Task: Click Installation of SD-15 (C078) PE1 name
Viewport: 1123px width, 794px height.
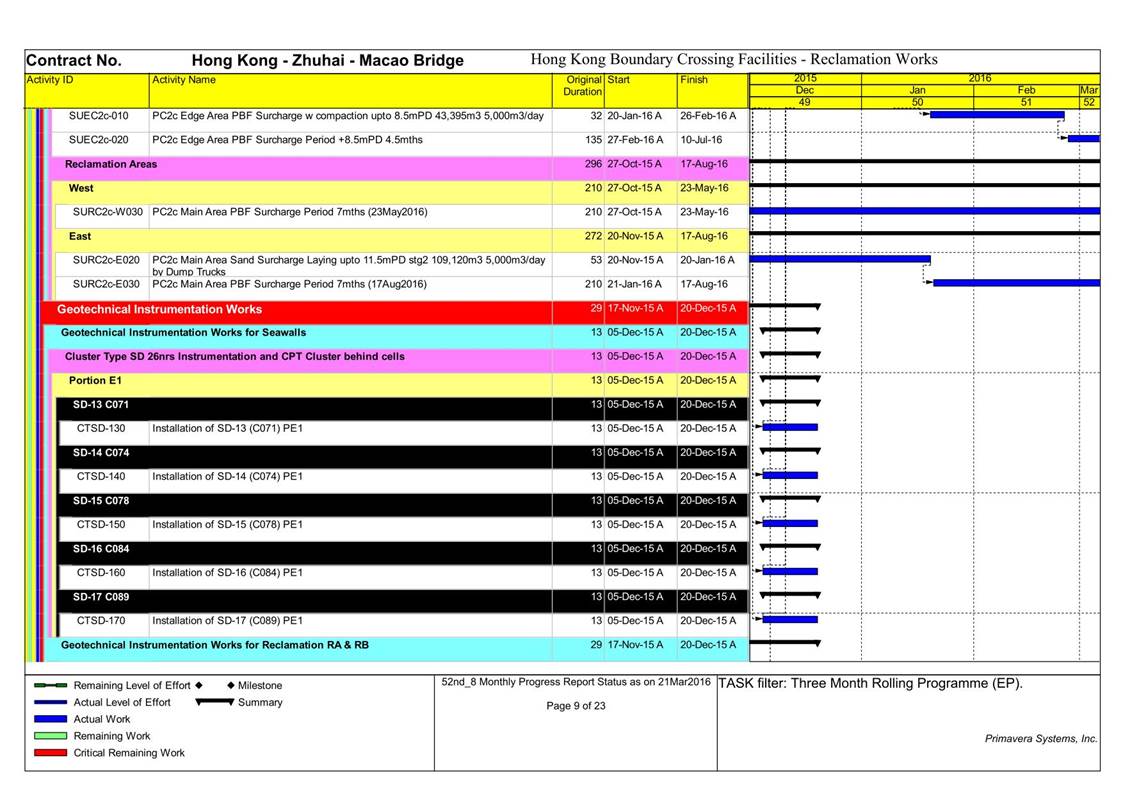Action: pos(228,525)
